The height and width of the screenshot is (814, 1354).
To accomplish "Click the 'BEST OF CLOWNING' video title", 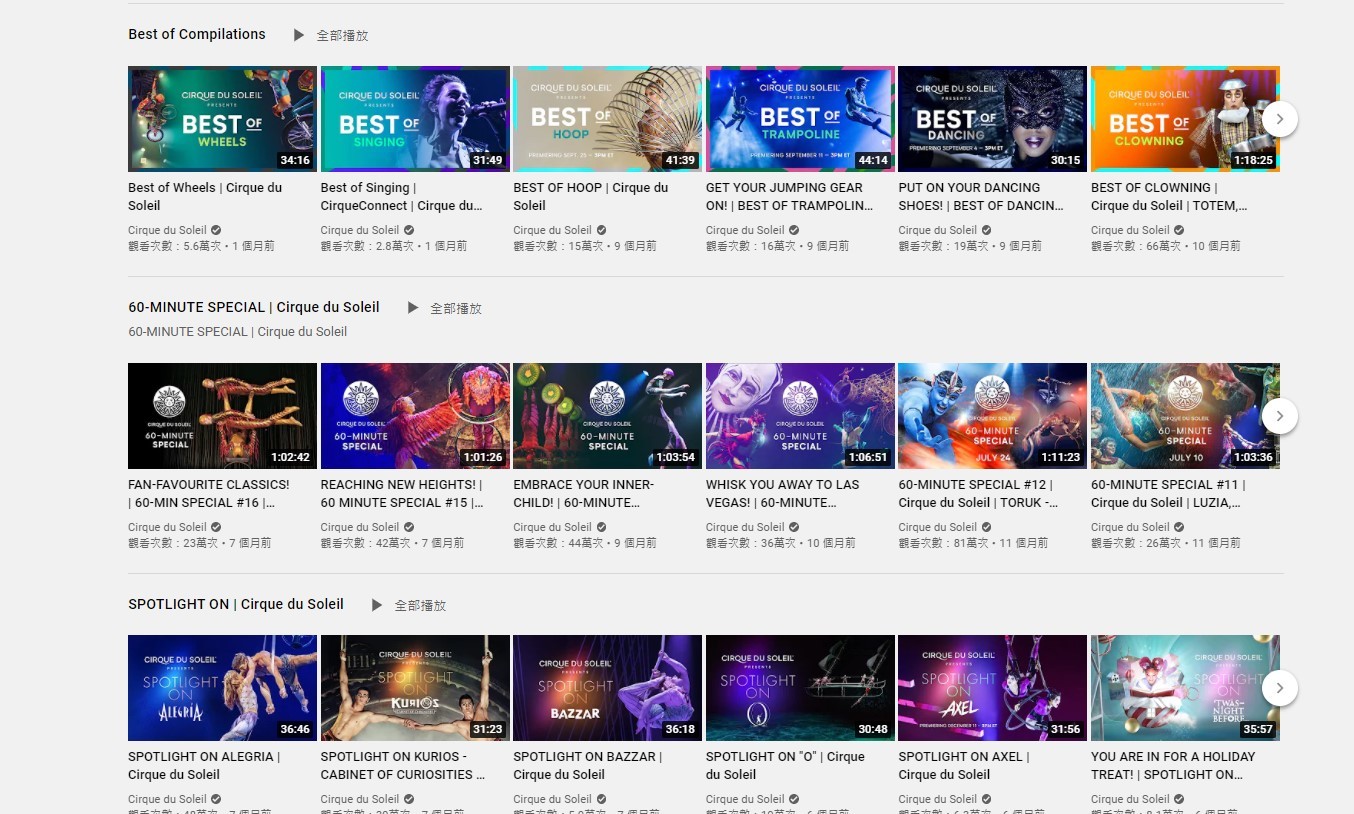I will 1169,196.
